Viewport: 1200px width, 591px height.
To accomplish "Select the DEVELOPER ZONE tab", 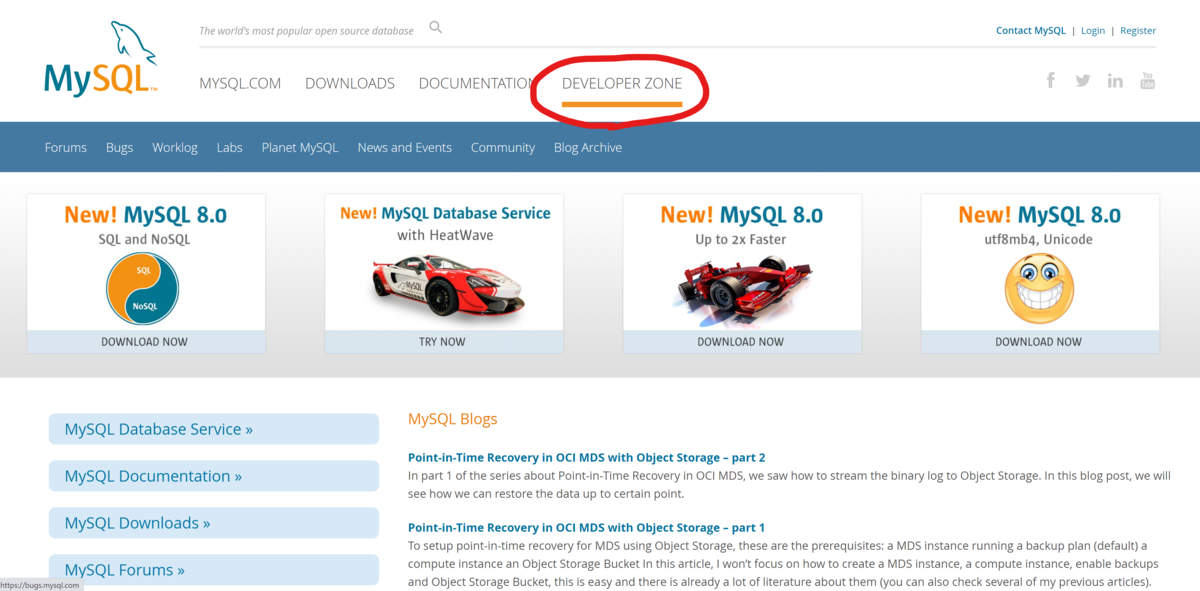I will pyautogui.click(x=622, y=83).
